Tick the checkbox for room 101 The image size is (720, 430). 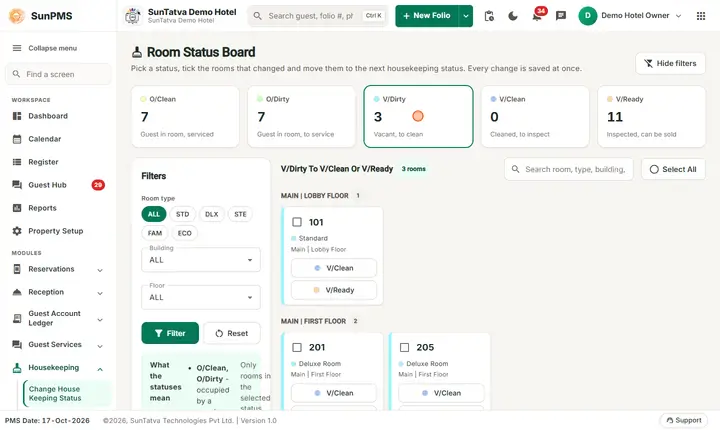[x=297, y=222]
